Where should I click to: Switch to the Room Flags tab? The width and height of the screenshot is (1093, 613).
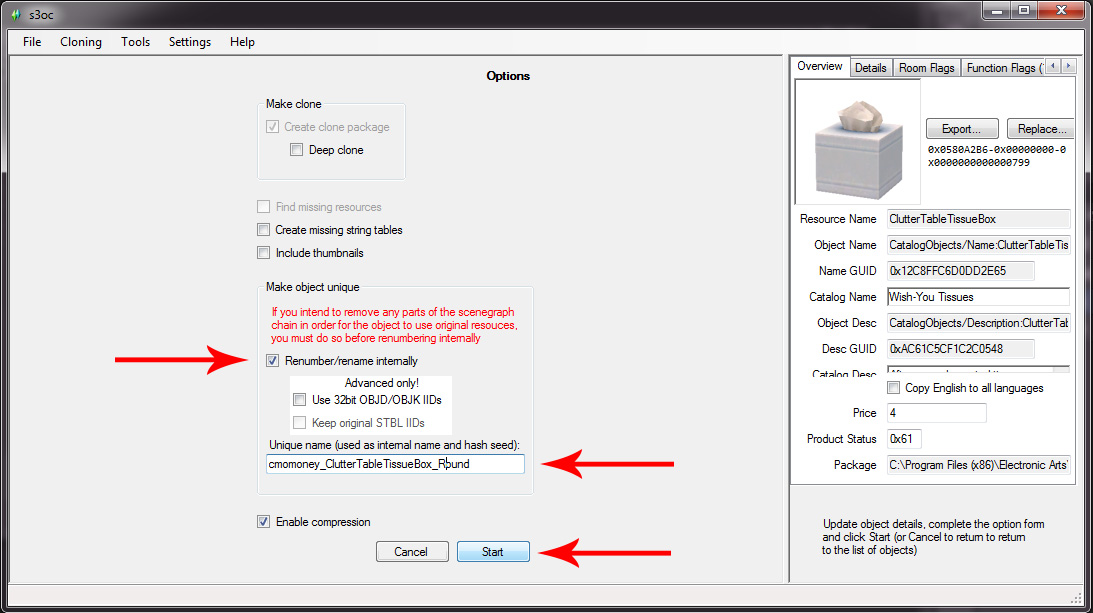click(x=926, y=68)
